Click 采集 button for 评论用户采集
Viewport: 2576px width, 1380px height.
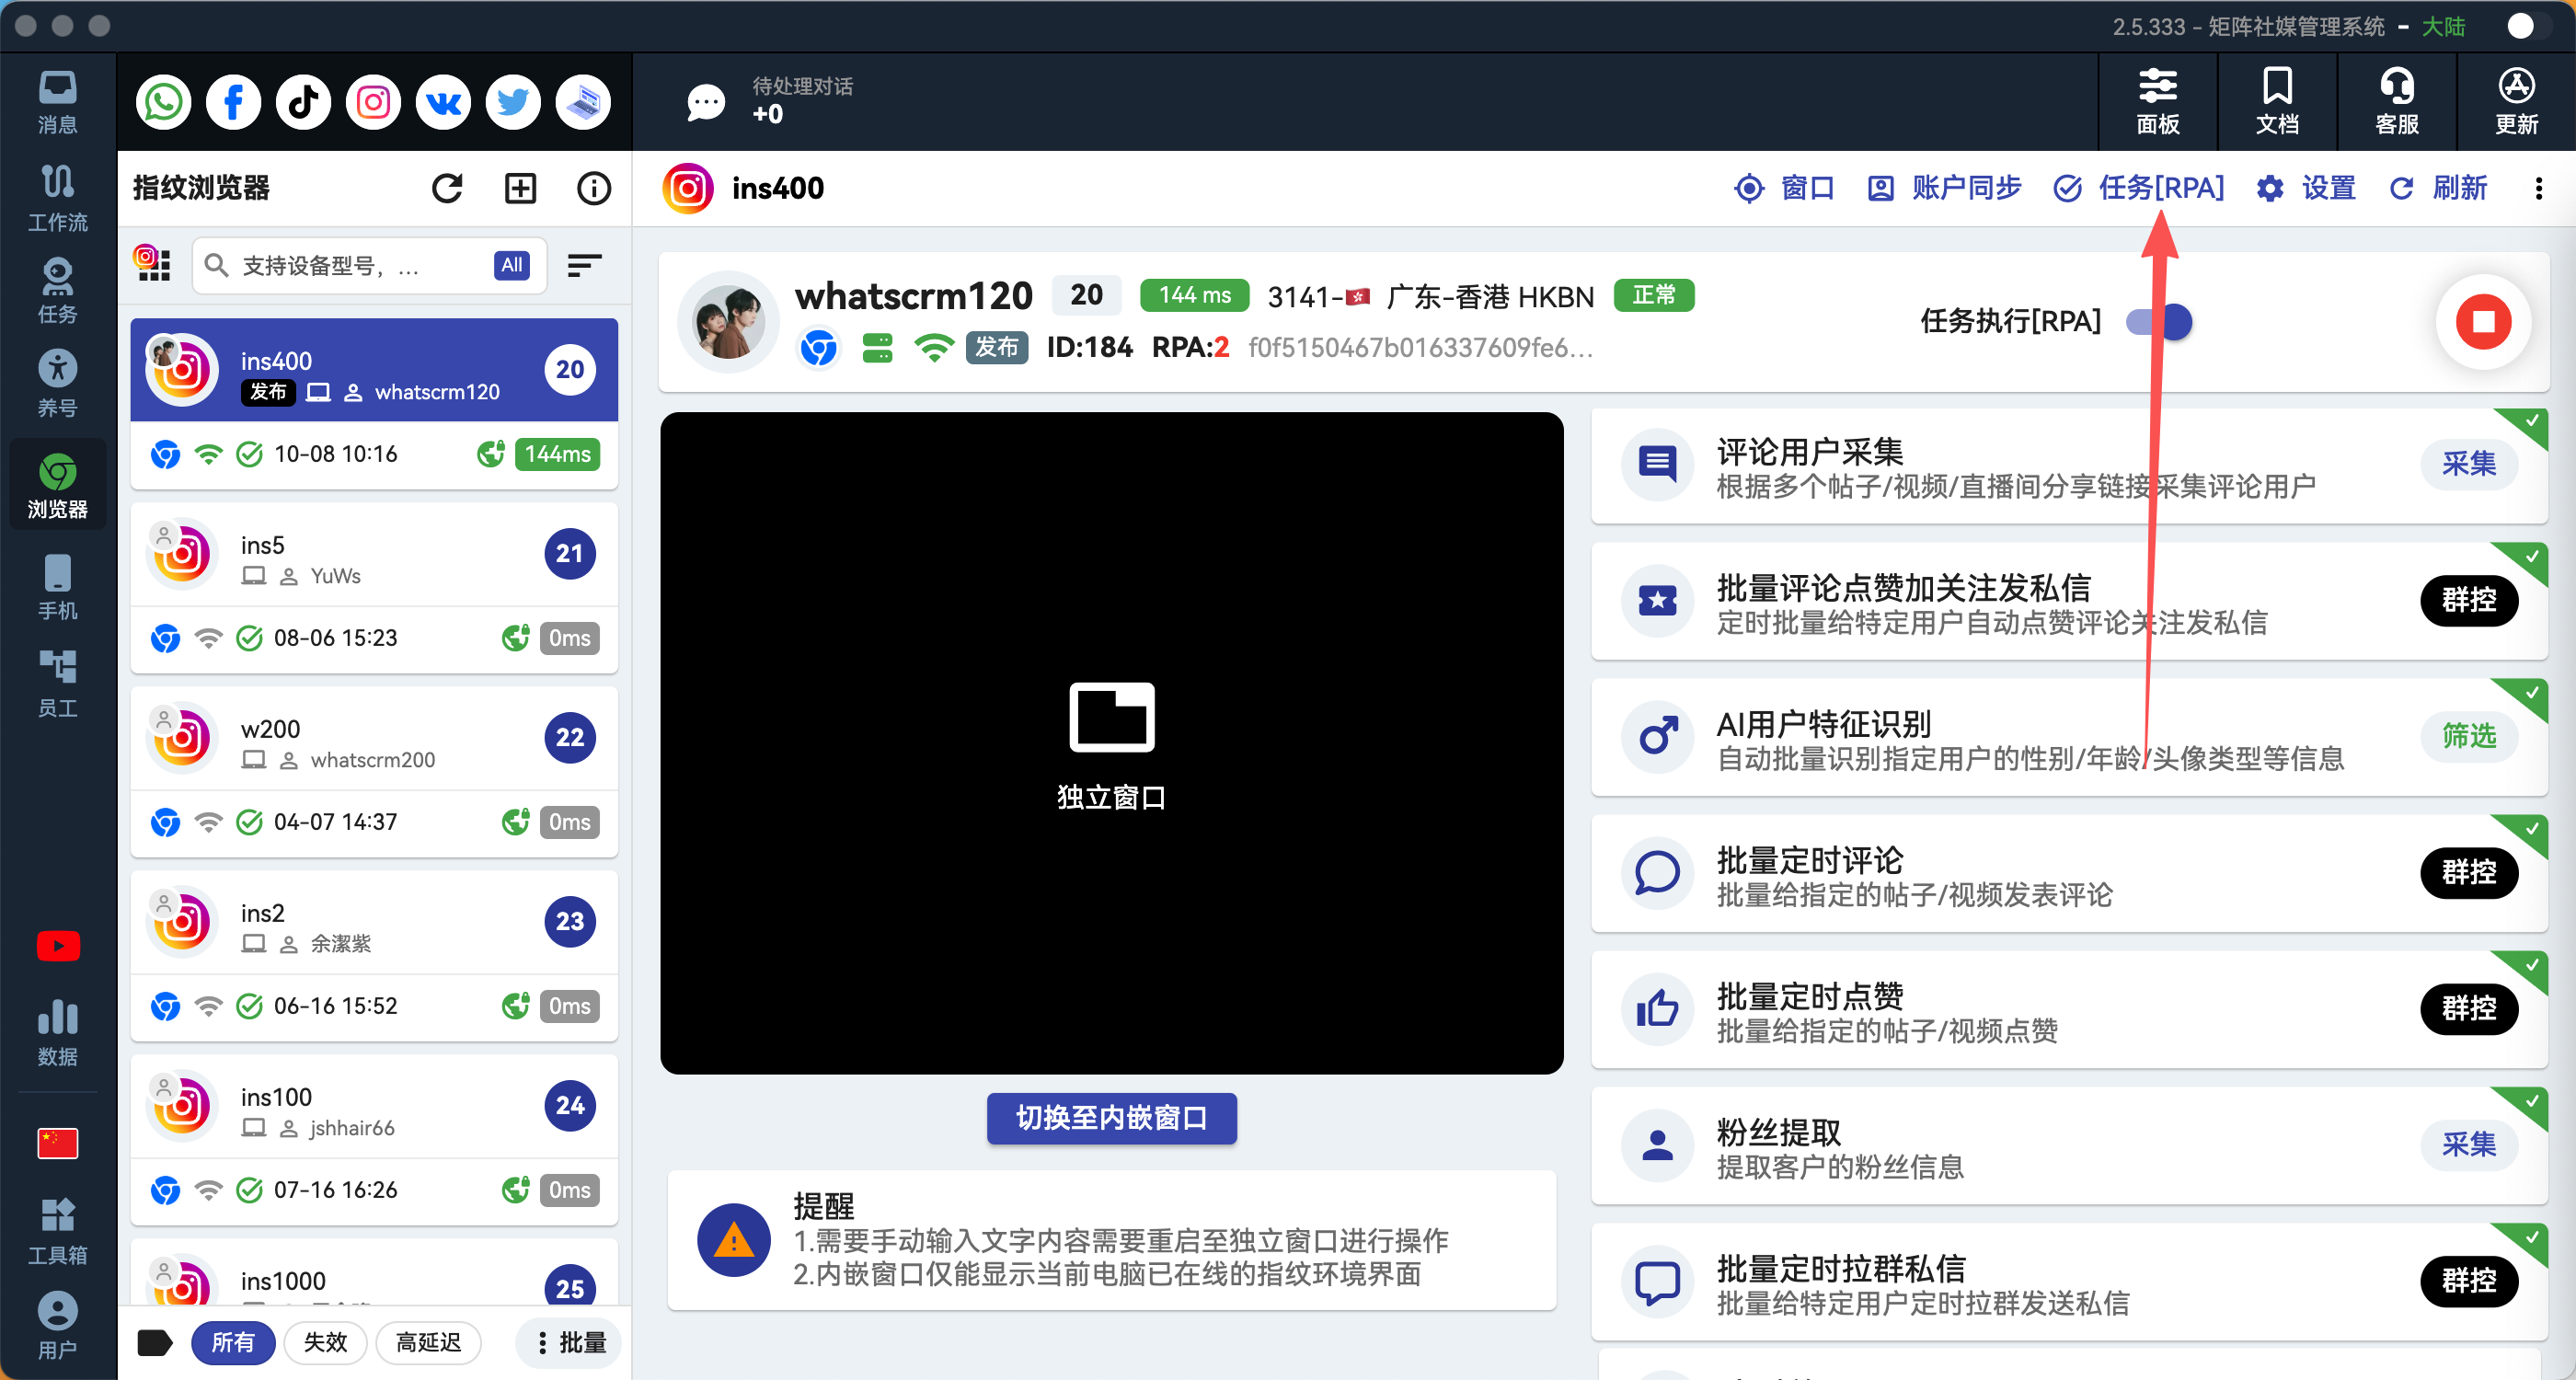click(x=2468, y=464)
